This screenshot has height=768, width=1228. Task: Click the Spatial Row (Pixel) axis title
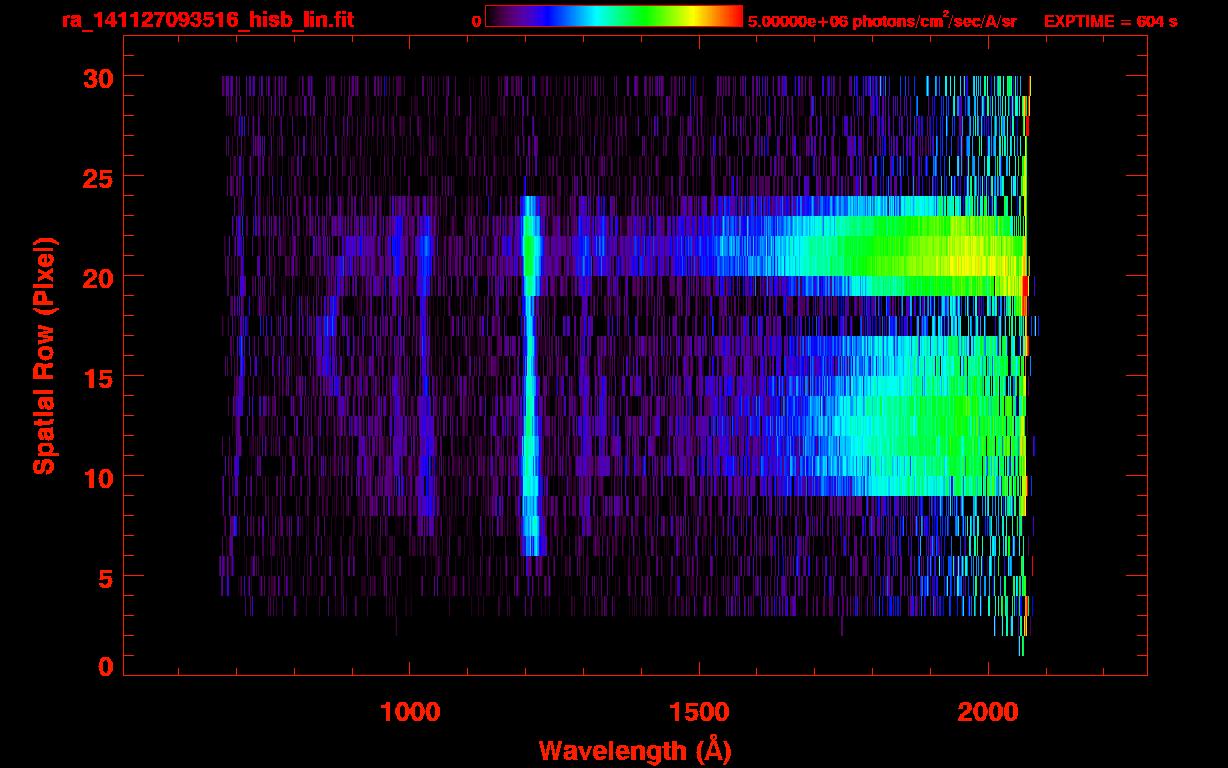(43, 355)
